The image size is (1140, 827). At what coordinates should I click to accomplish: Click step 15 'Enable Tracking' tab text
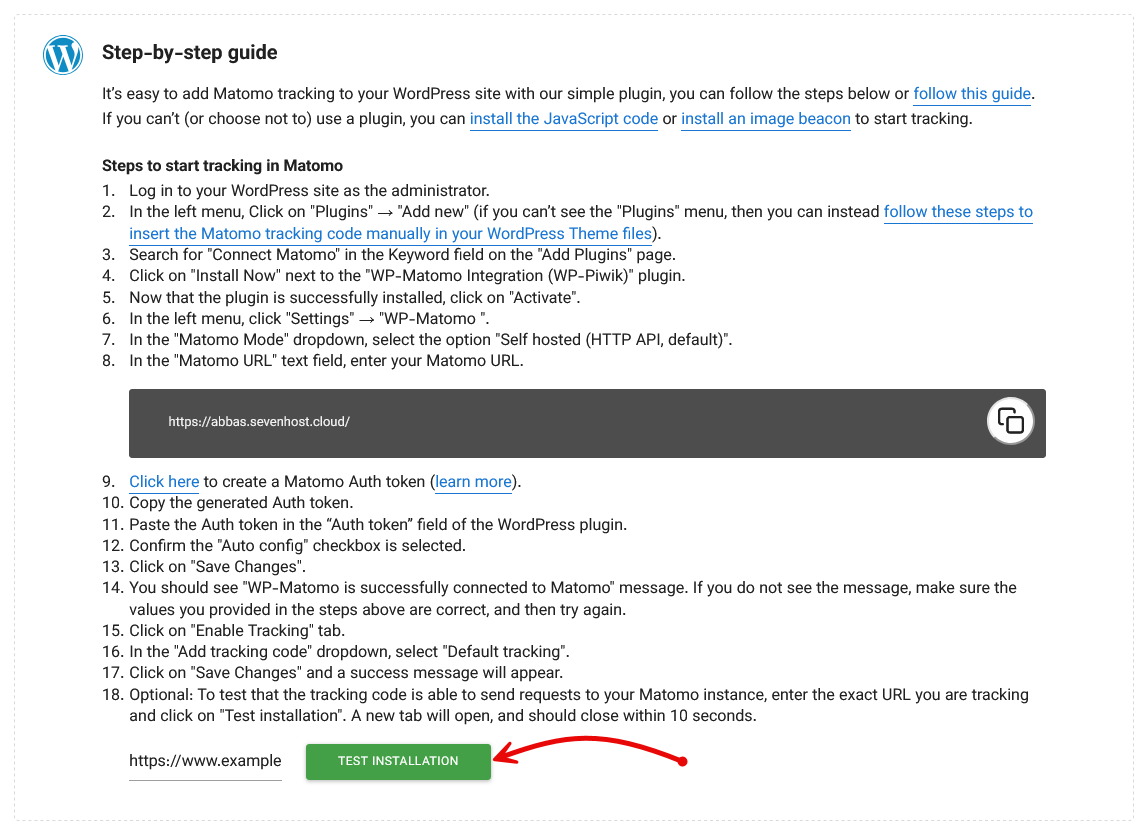tap(237, 631)
